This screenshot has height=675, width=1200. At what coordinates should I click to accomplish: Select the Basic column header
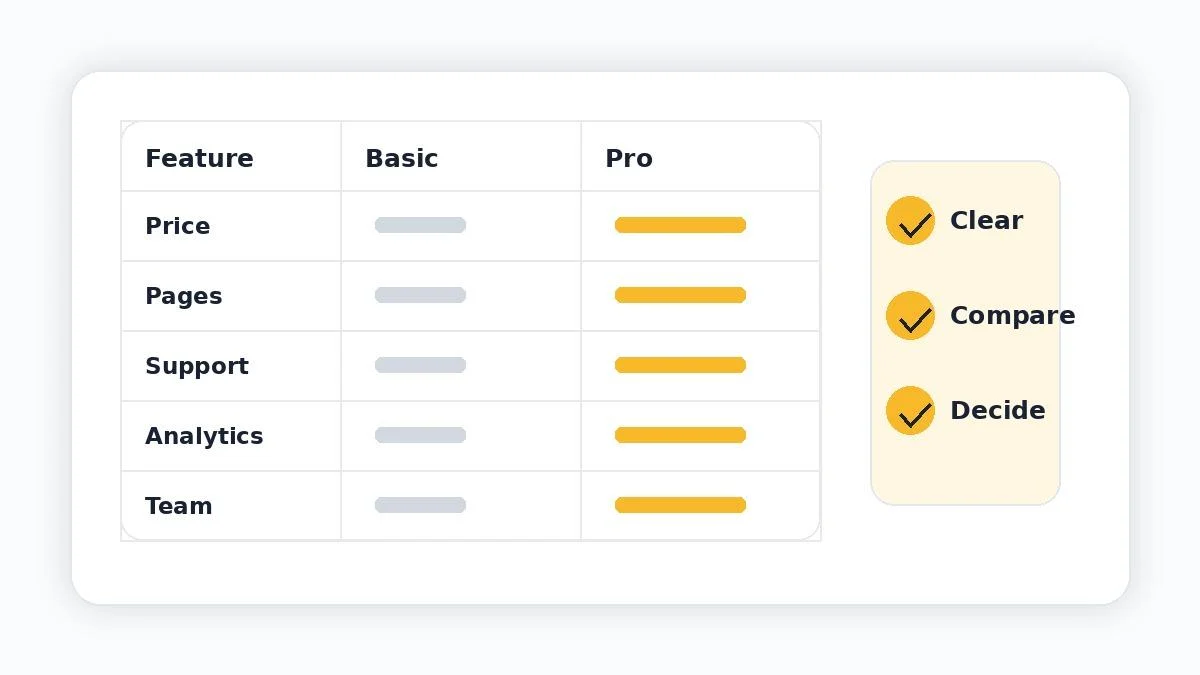[402, 158]
